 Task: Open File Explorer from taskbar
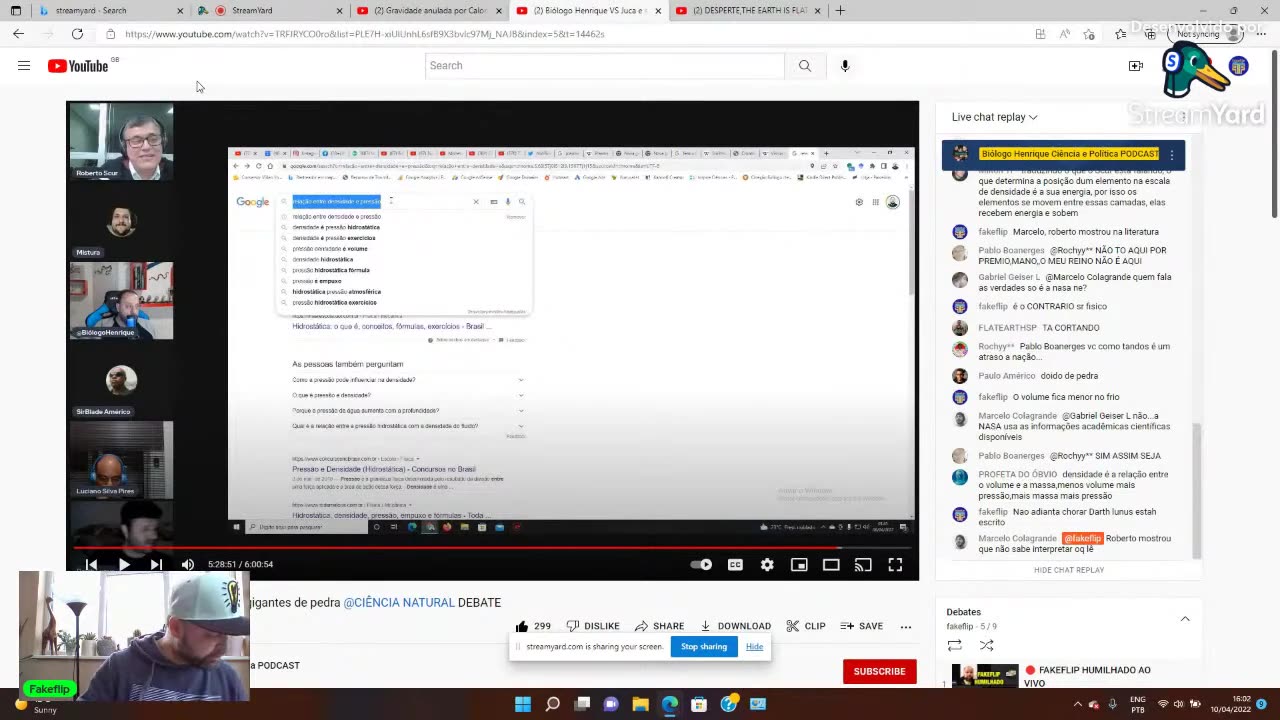[x=641, y=704]
